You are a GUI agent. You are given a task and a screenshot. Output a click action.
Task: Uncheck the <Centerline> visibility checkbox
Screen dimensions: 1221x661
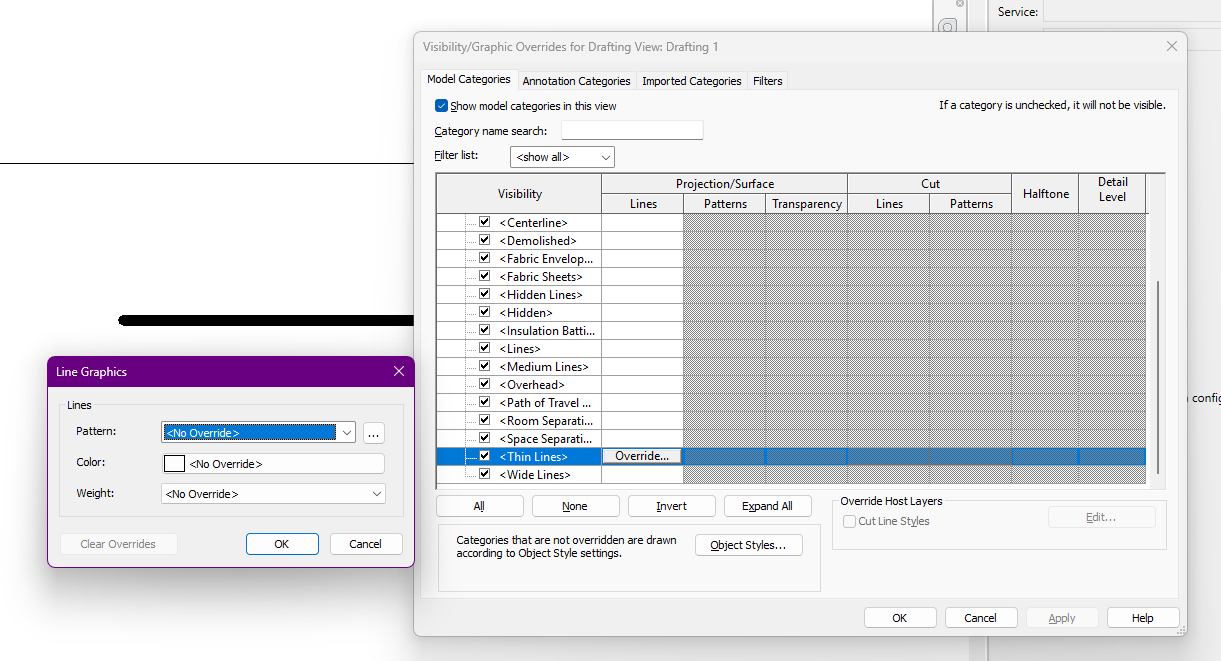click(x=484, y=222)
